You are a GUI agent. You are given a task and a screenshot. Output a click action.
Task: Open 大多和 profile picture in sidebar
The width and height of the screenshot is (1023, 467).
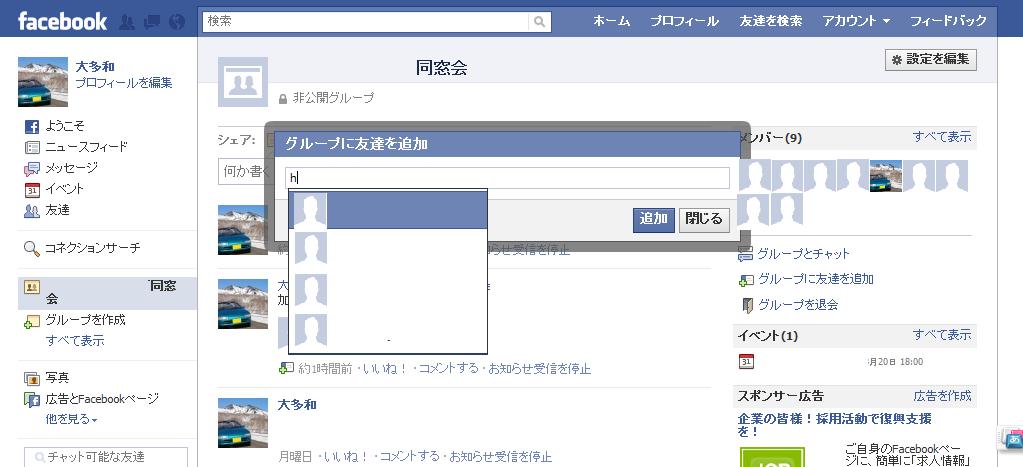(x=42, y=82)
